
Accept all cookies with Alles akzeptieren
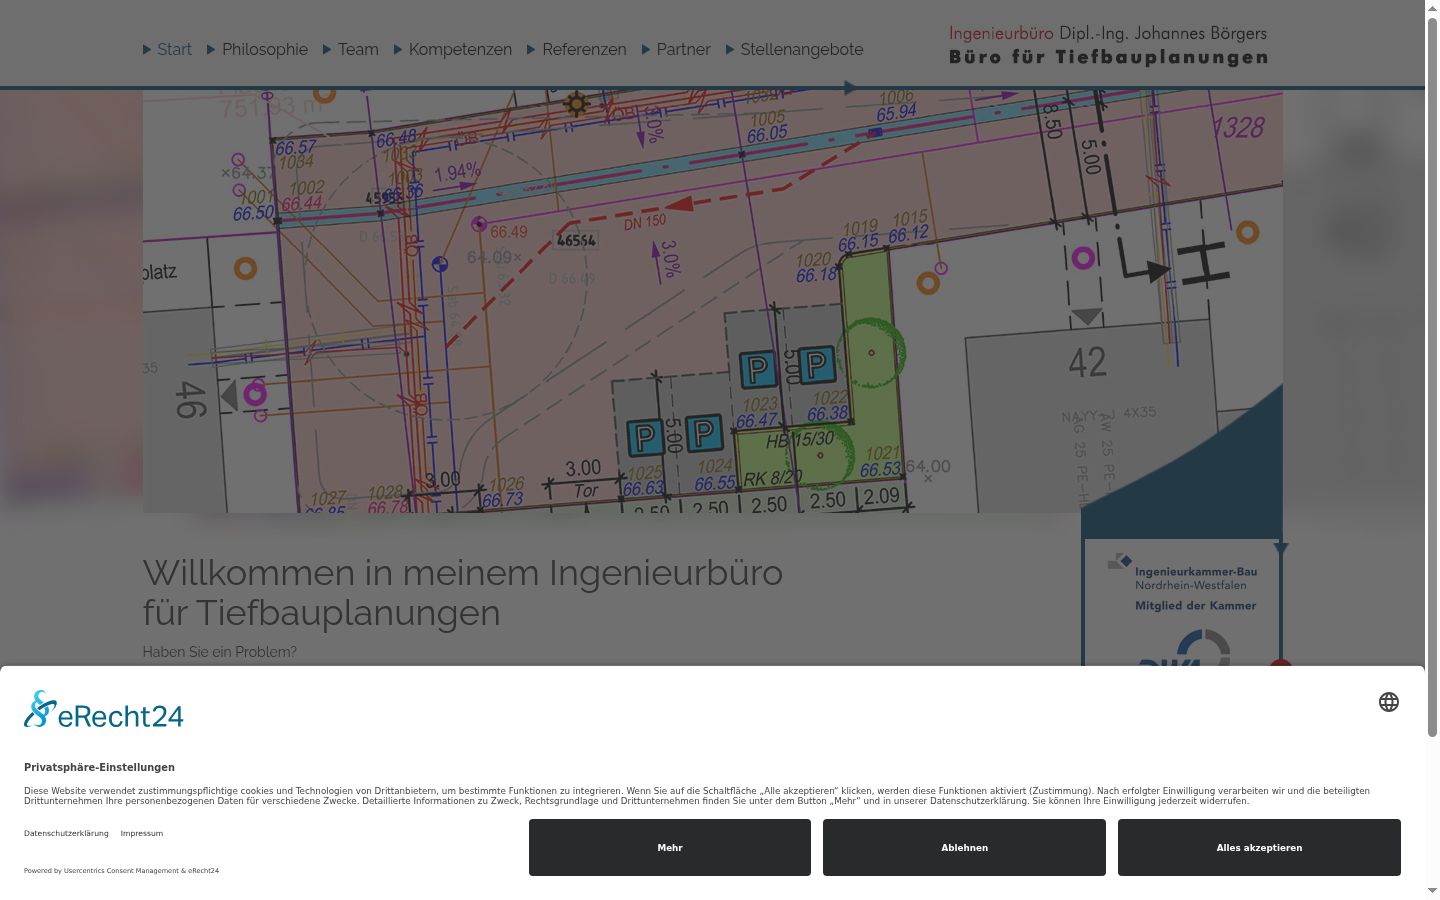(1259, 847)
